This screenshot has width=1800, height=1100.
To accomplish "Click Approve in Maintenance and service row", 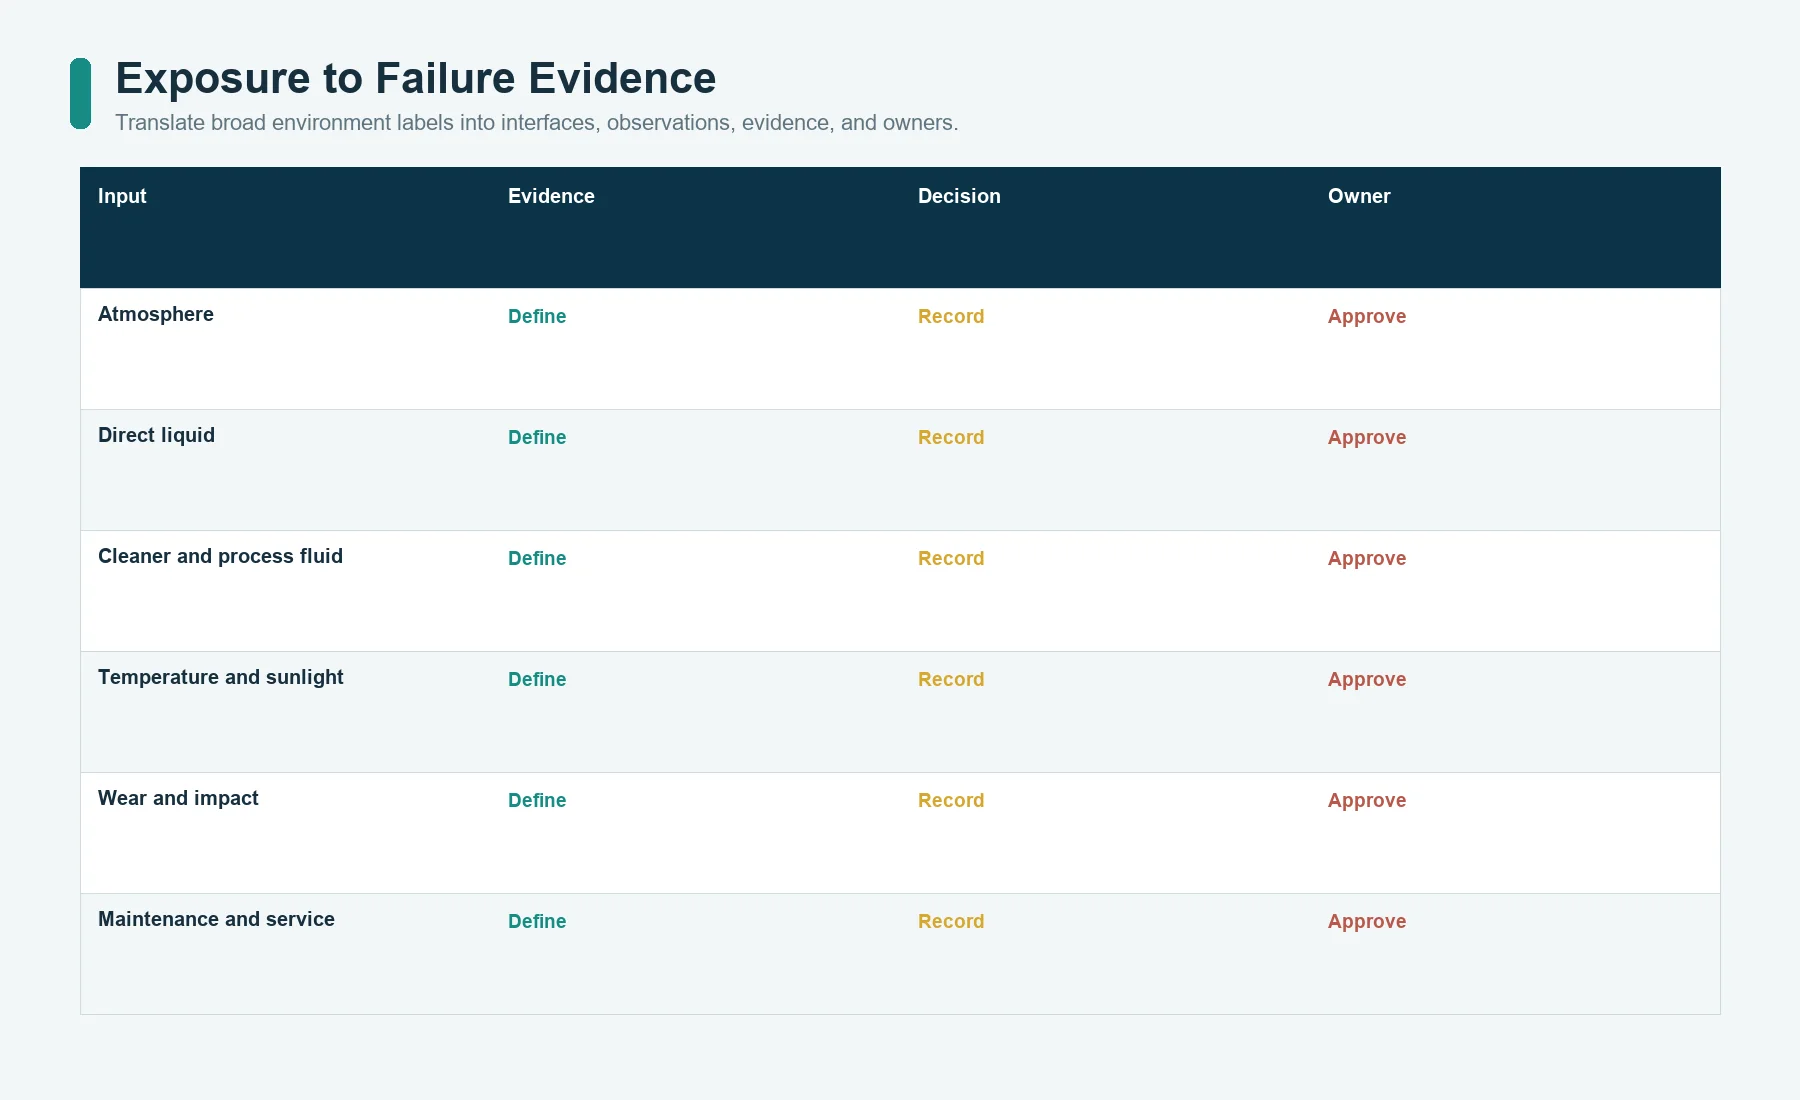I will point(1367,921).
